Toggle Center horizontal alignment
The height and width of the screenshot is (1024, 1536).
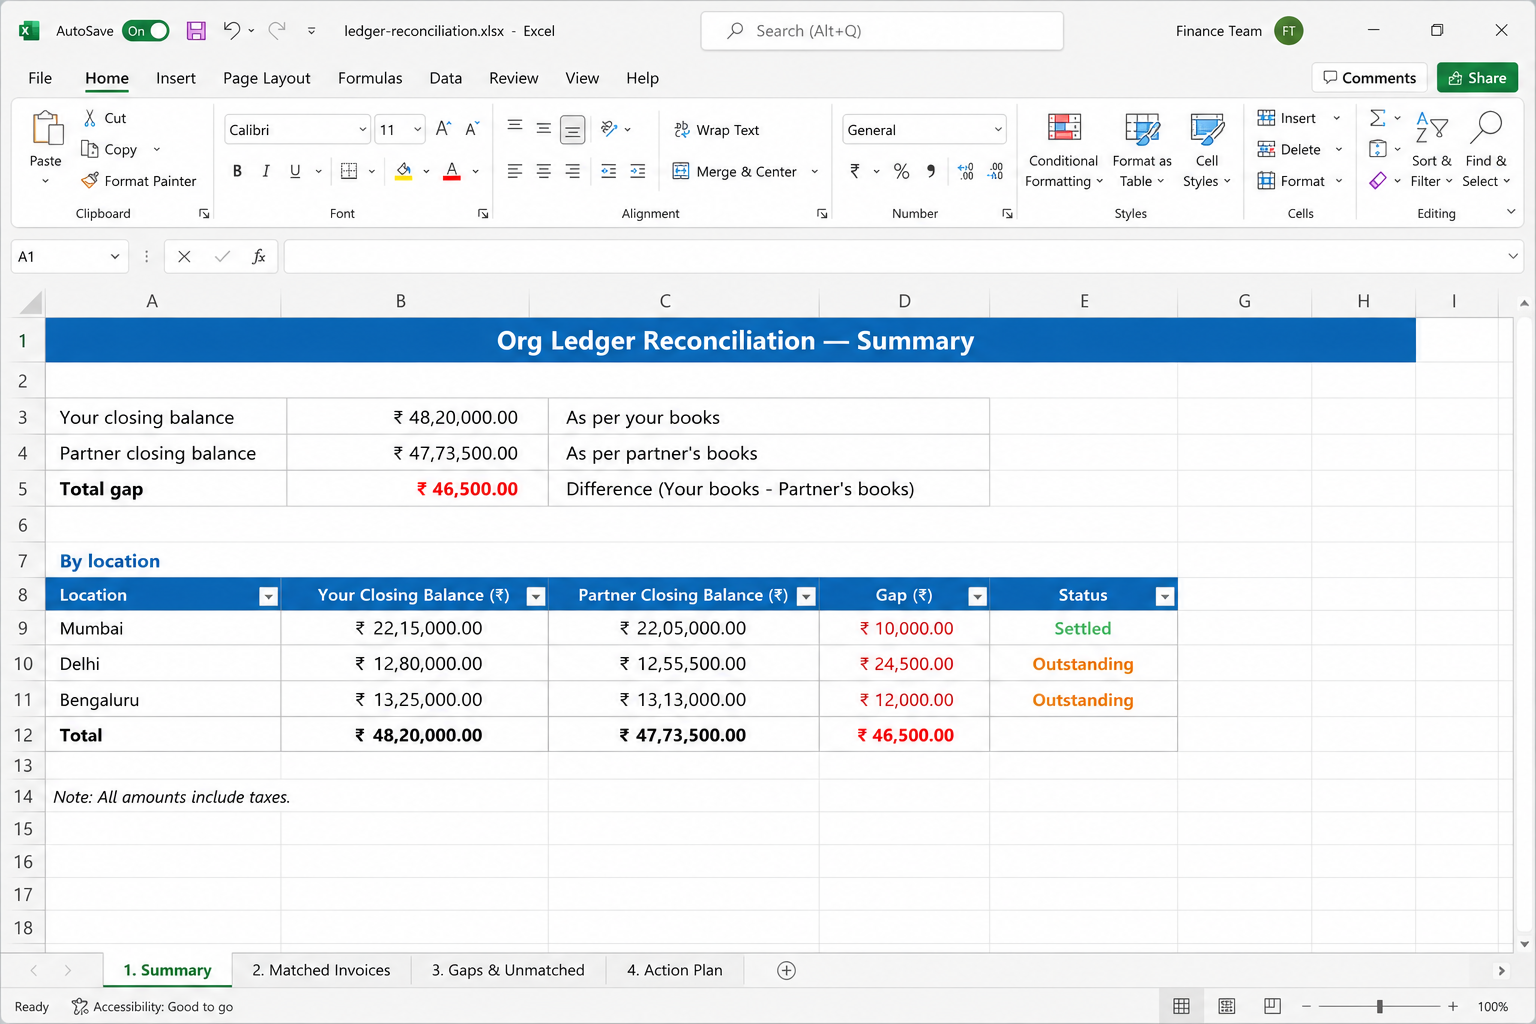click(544, 171)
